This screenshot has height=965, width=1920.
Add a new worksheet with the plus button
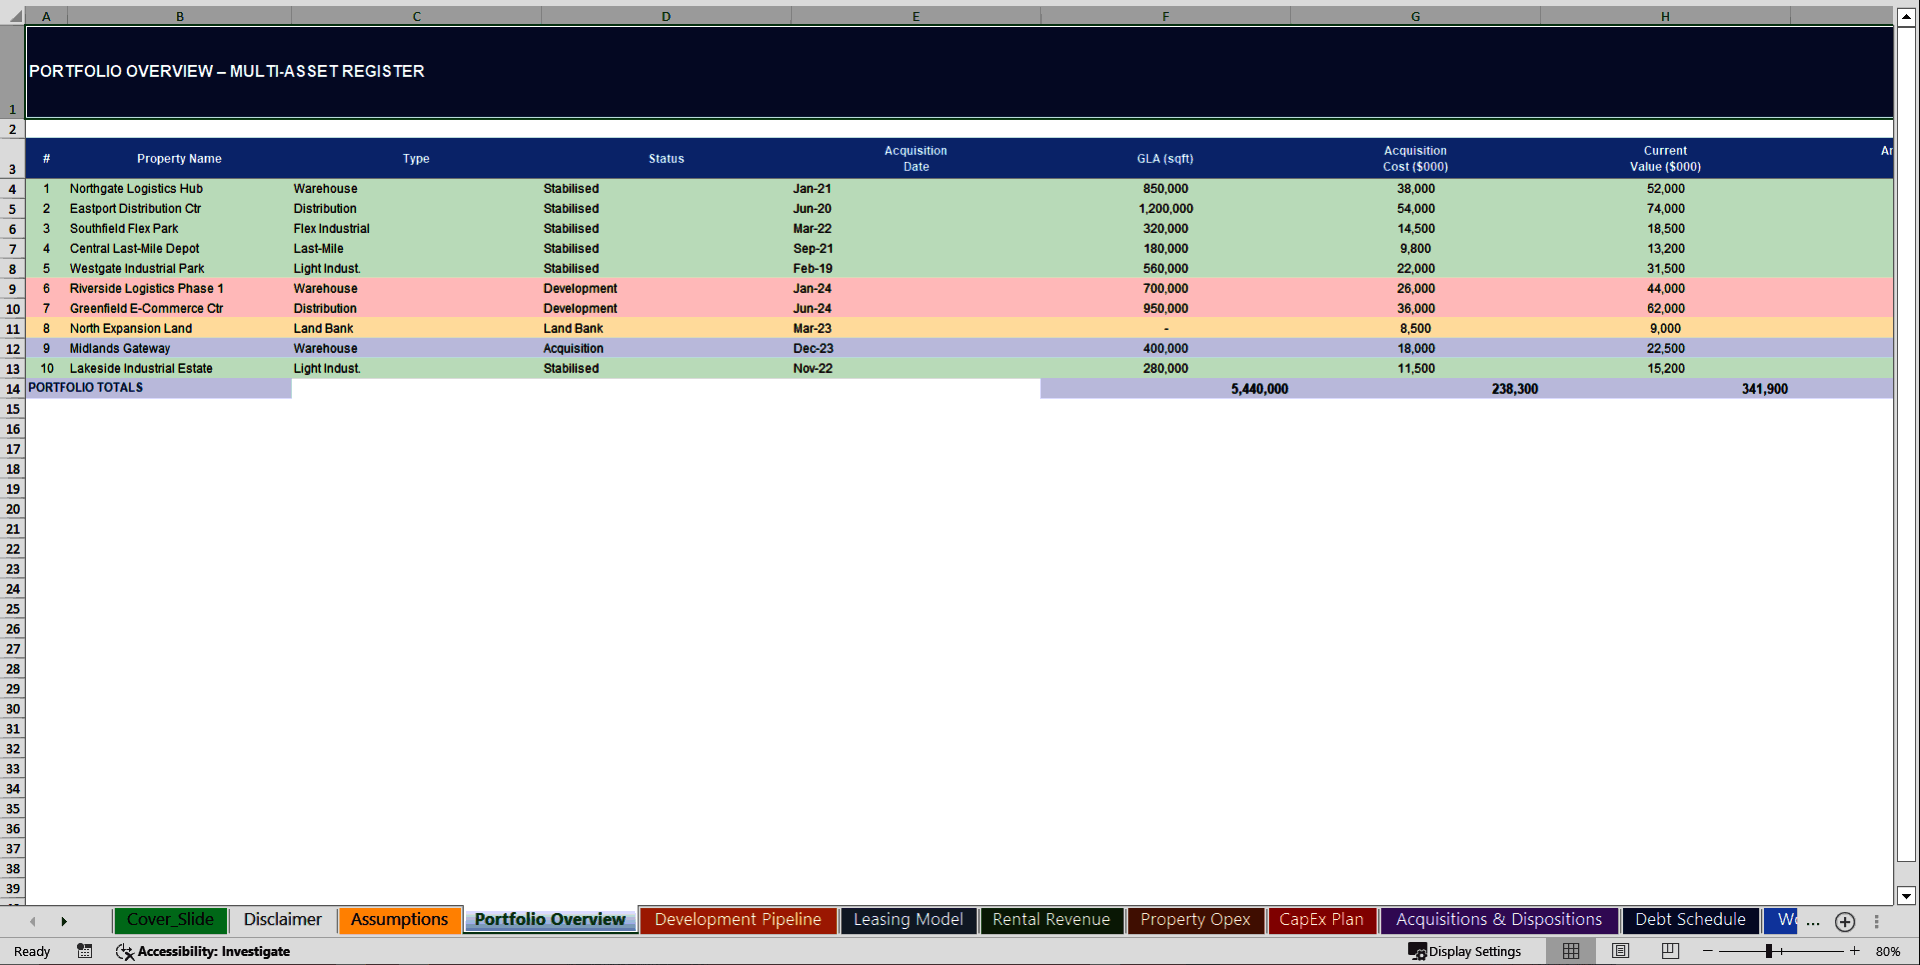[x=1845, y=922]
